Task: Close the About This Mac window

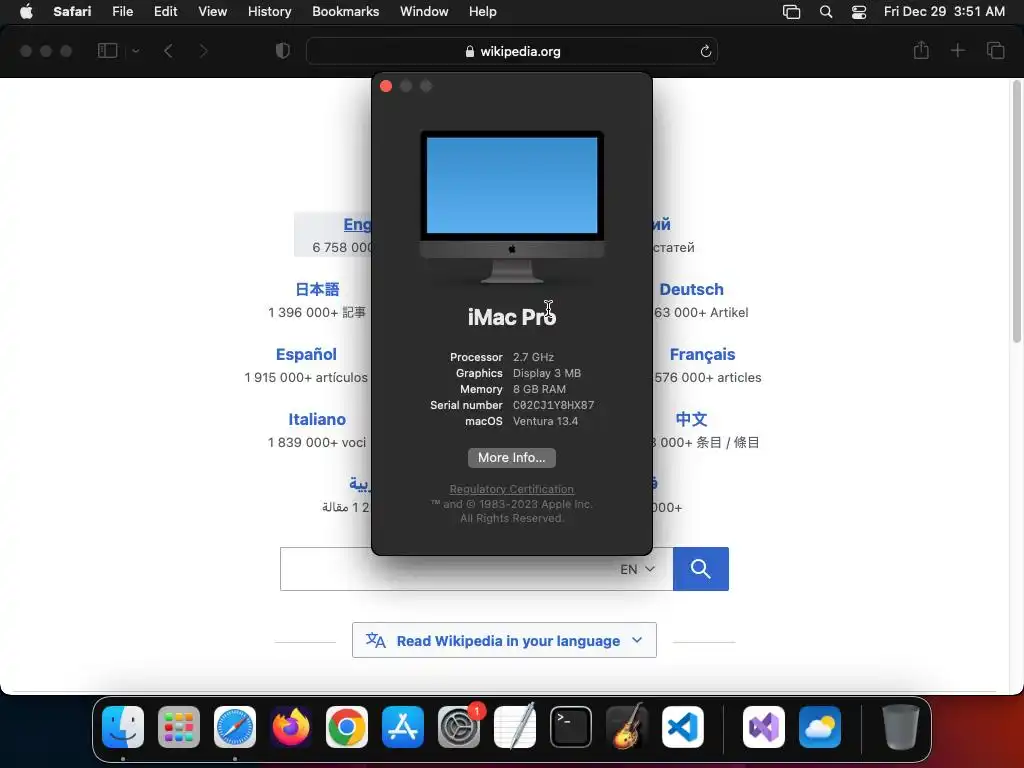Action: point(386,86)
